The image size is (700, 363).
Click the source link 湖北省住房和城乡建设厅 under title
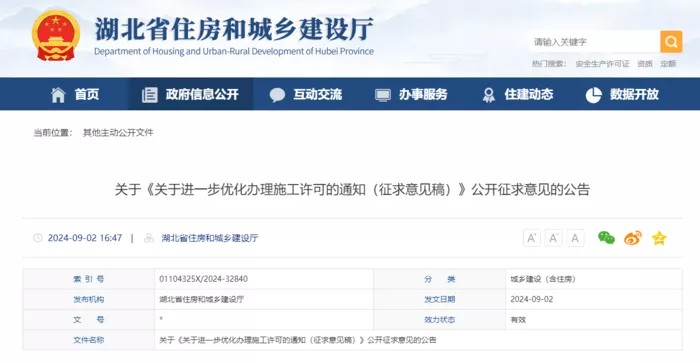(210, 238)
